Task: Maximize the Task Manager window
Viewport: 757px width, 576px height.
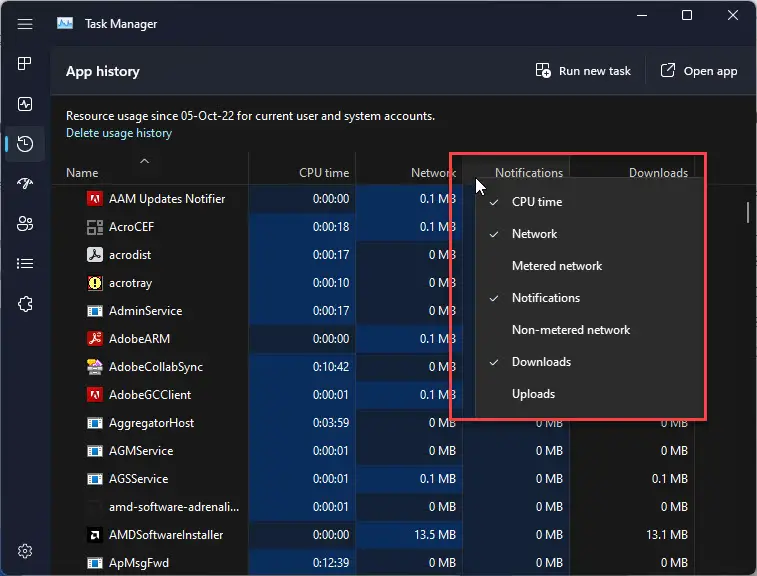Action: pos(687,15)
